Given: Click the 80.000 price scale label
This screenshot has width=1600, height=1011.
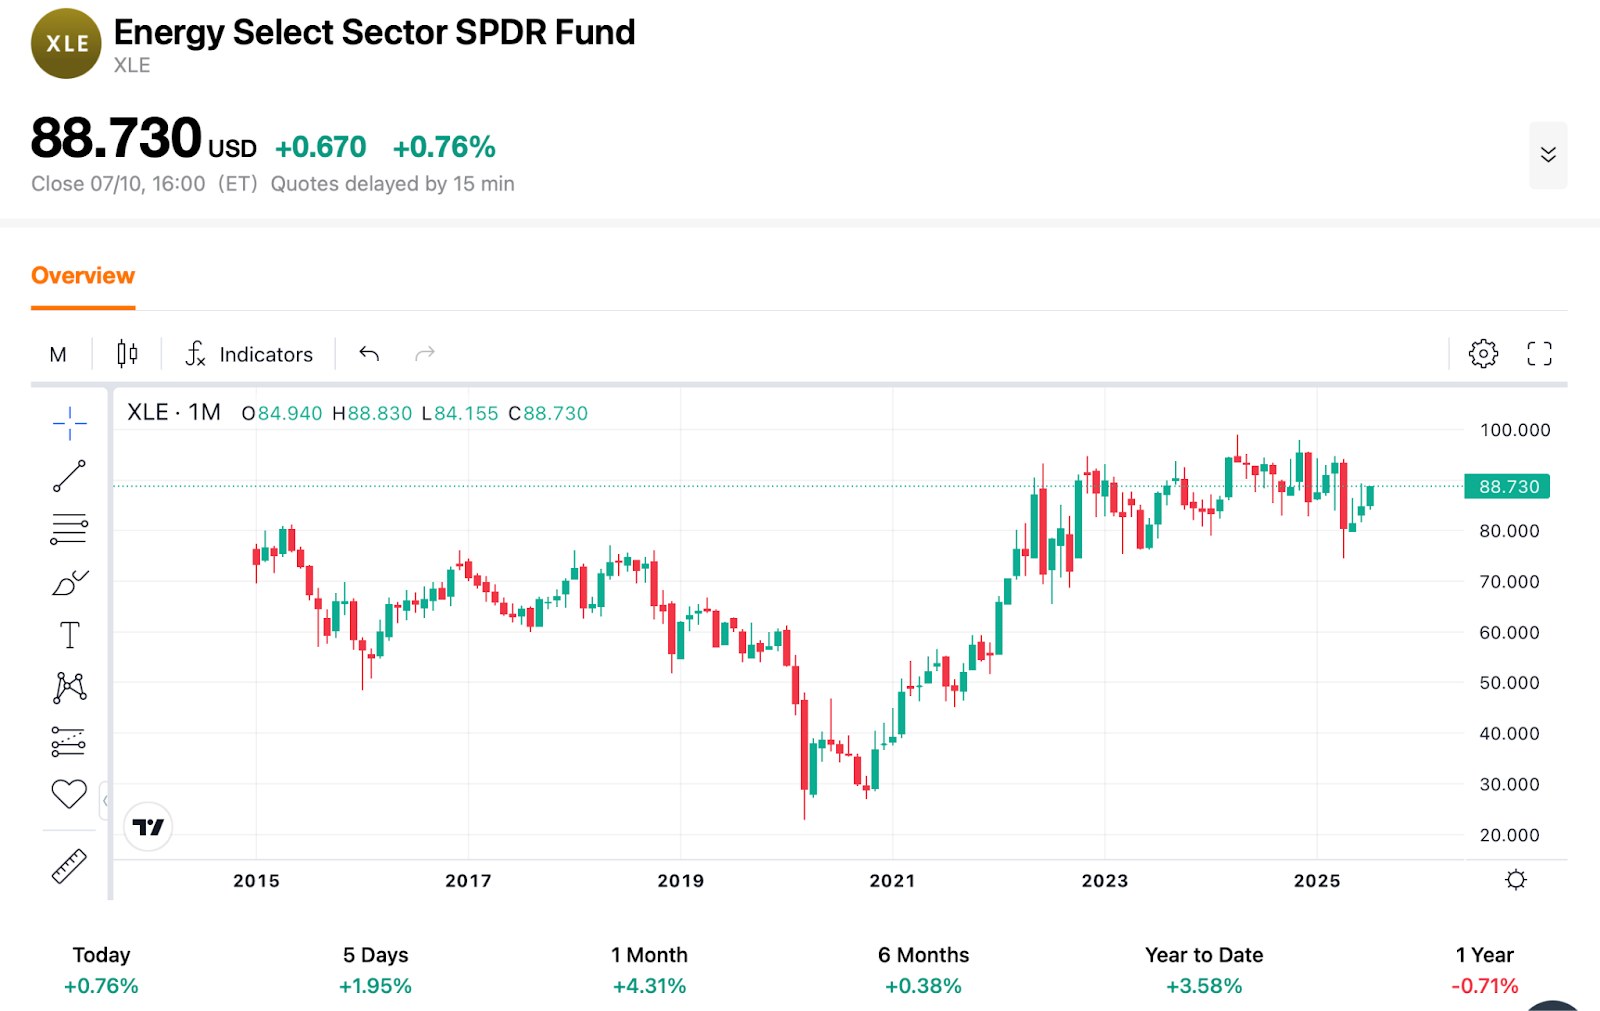Looking at the screenshot, I should [x=1509, y=531].
